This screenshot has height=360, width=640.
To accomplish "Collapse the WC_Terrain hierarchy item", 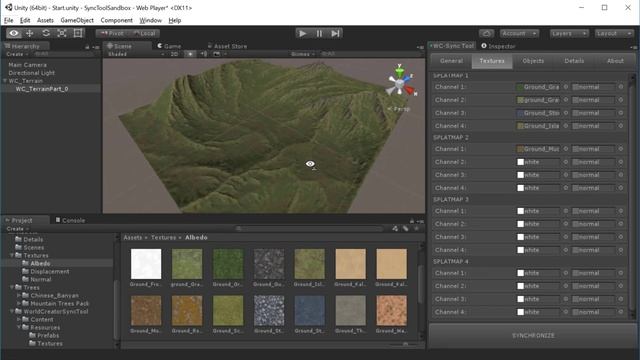I will 4,81.
